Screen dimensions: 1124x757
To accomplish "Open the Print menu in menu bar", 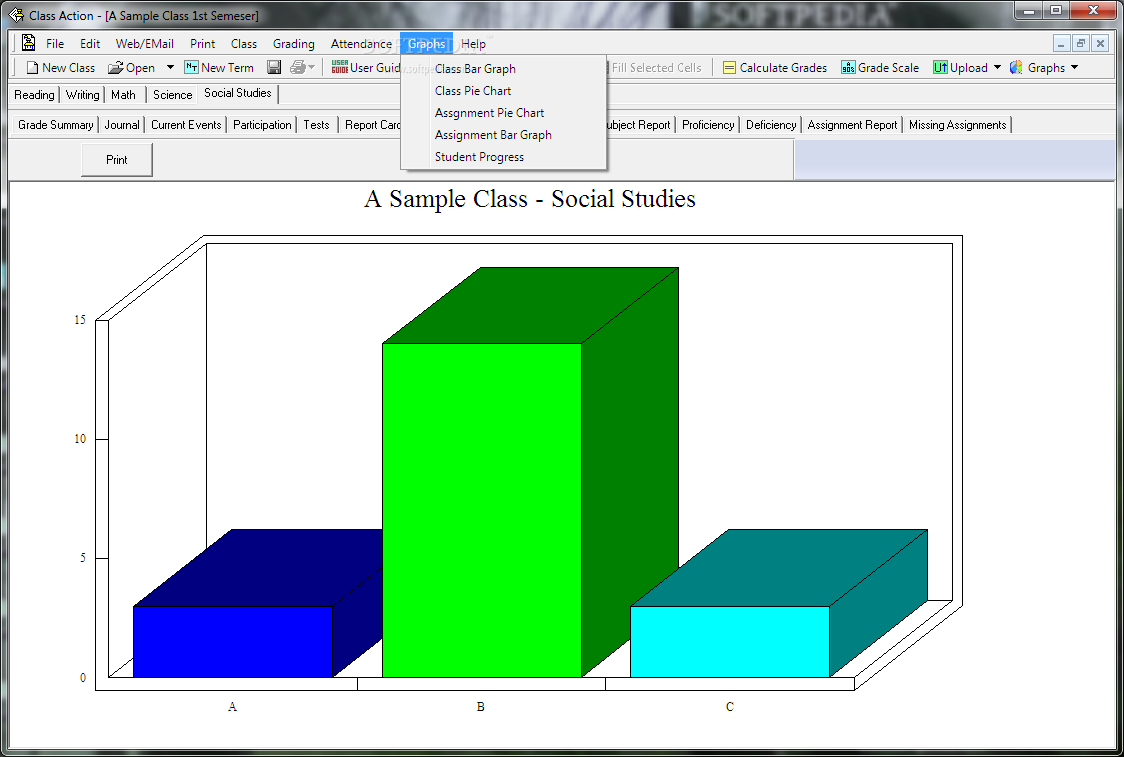I will [202, 44].
